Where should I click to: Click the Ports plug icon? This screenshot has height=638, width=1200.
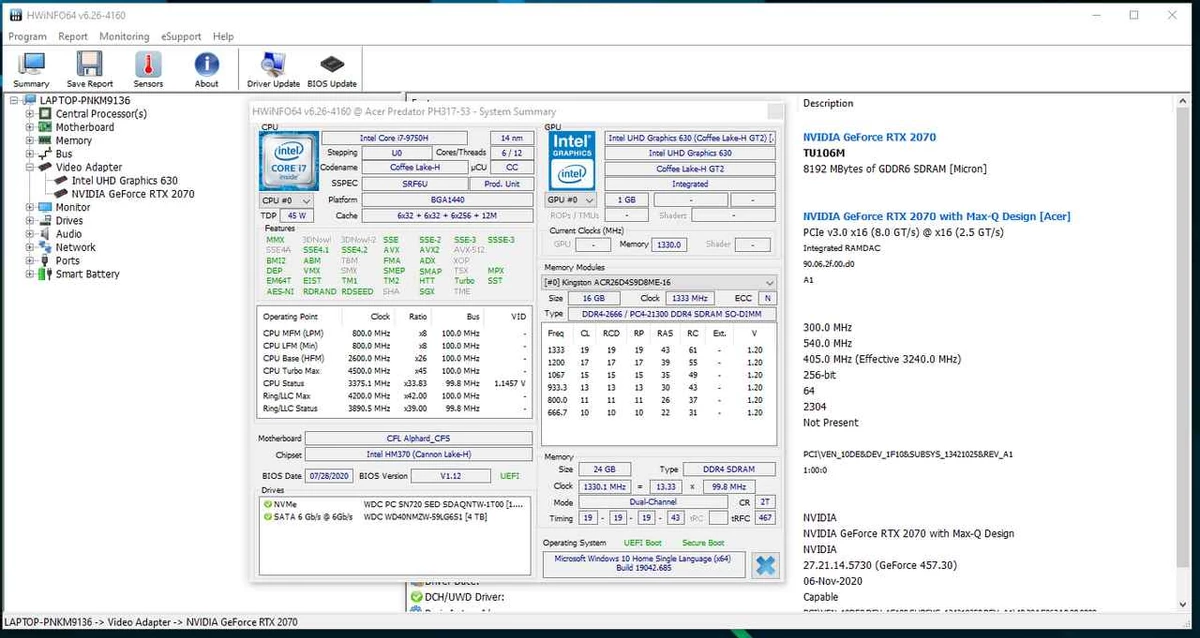point(45,260)
